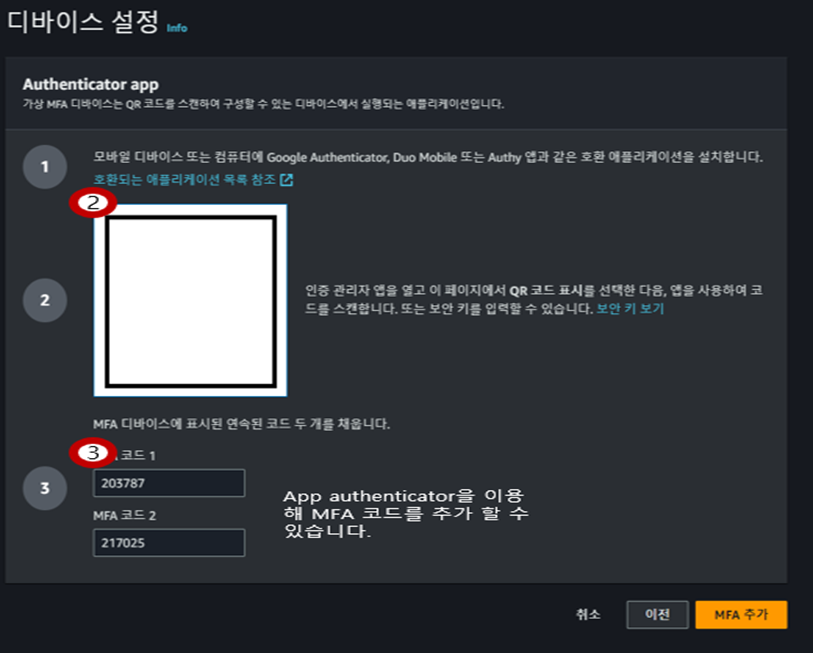Viewport: 813px width, 653px height.
Task: Click the QR code display box
Action: [190, 300]
